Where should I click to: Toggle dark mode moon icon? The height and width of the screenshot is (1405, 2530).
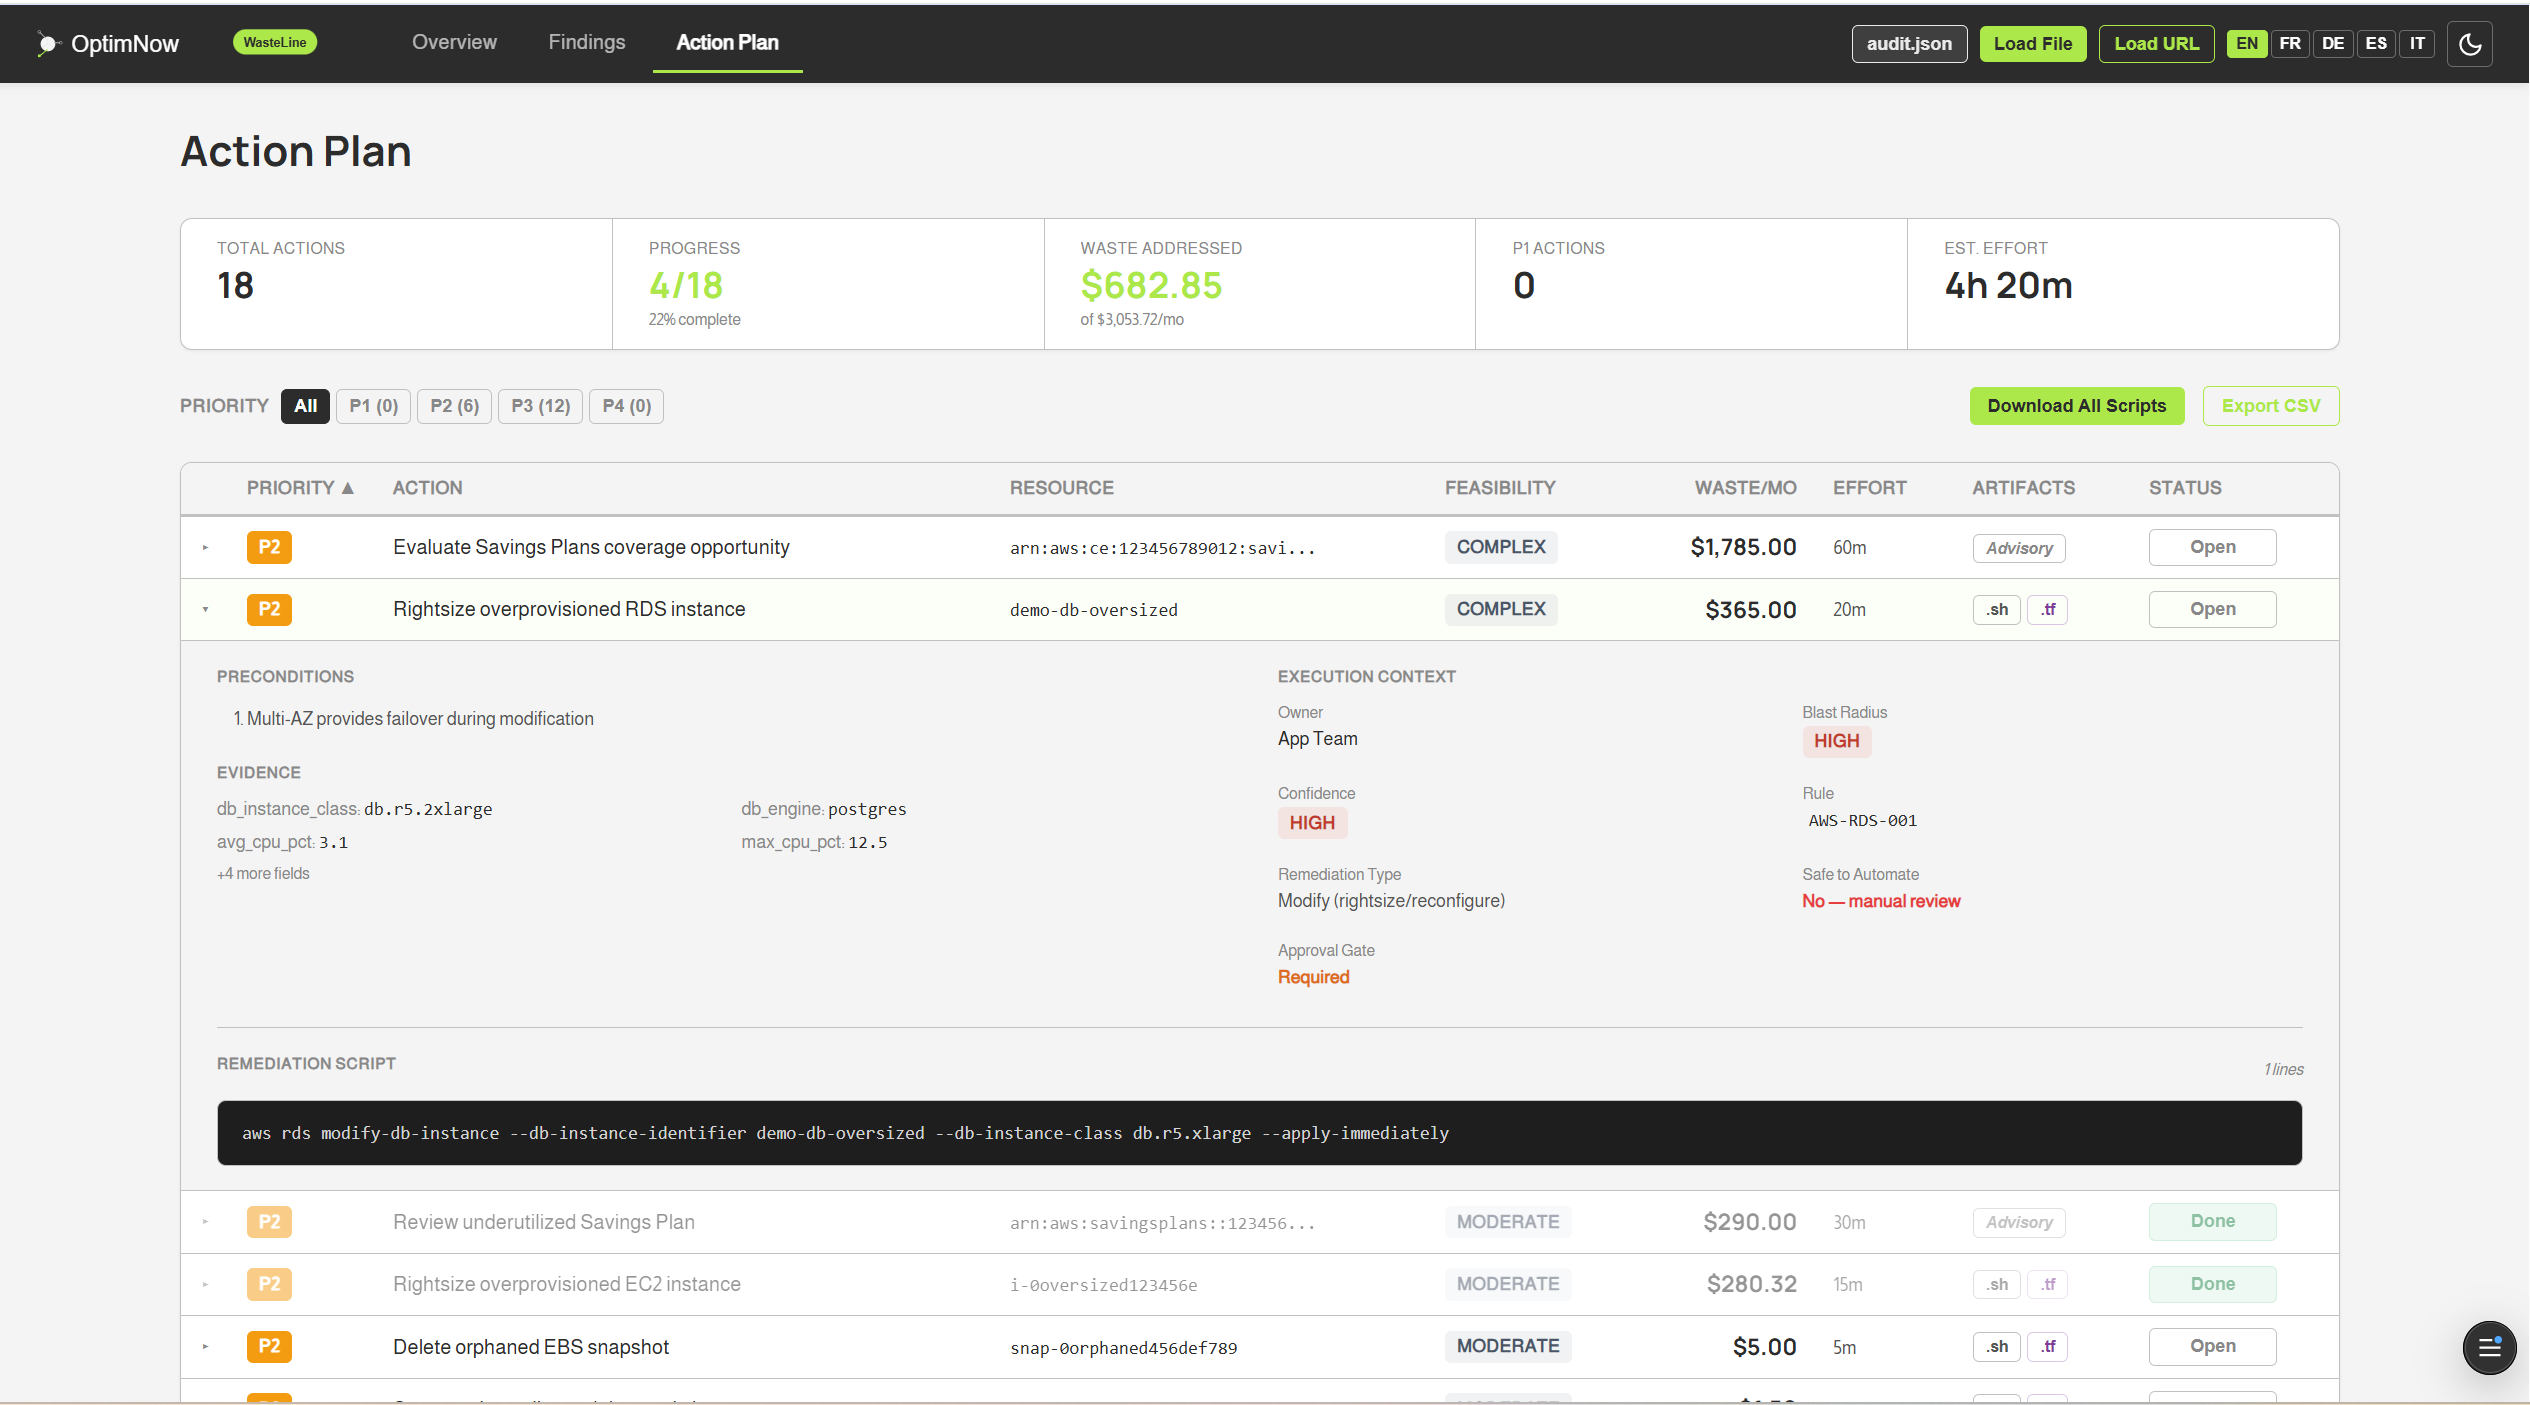(2469, 44)
